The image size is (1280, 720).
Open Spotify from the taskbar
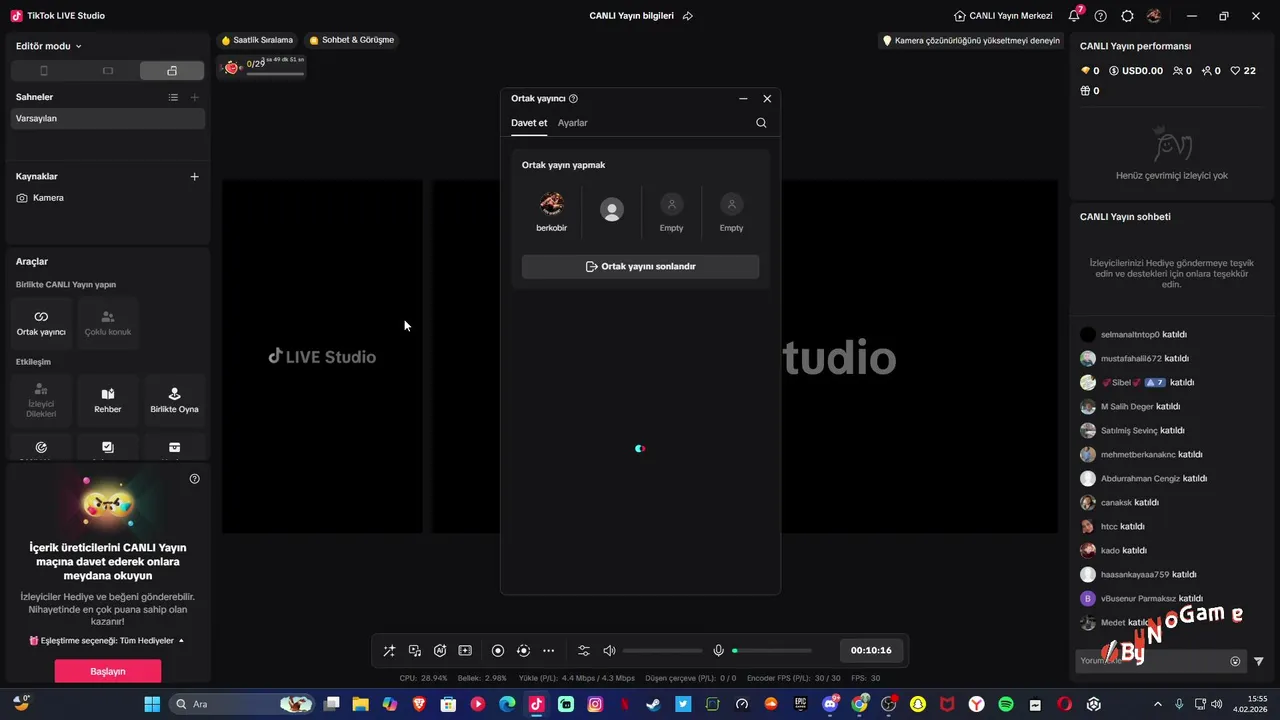1006,704
